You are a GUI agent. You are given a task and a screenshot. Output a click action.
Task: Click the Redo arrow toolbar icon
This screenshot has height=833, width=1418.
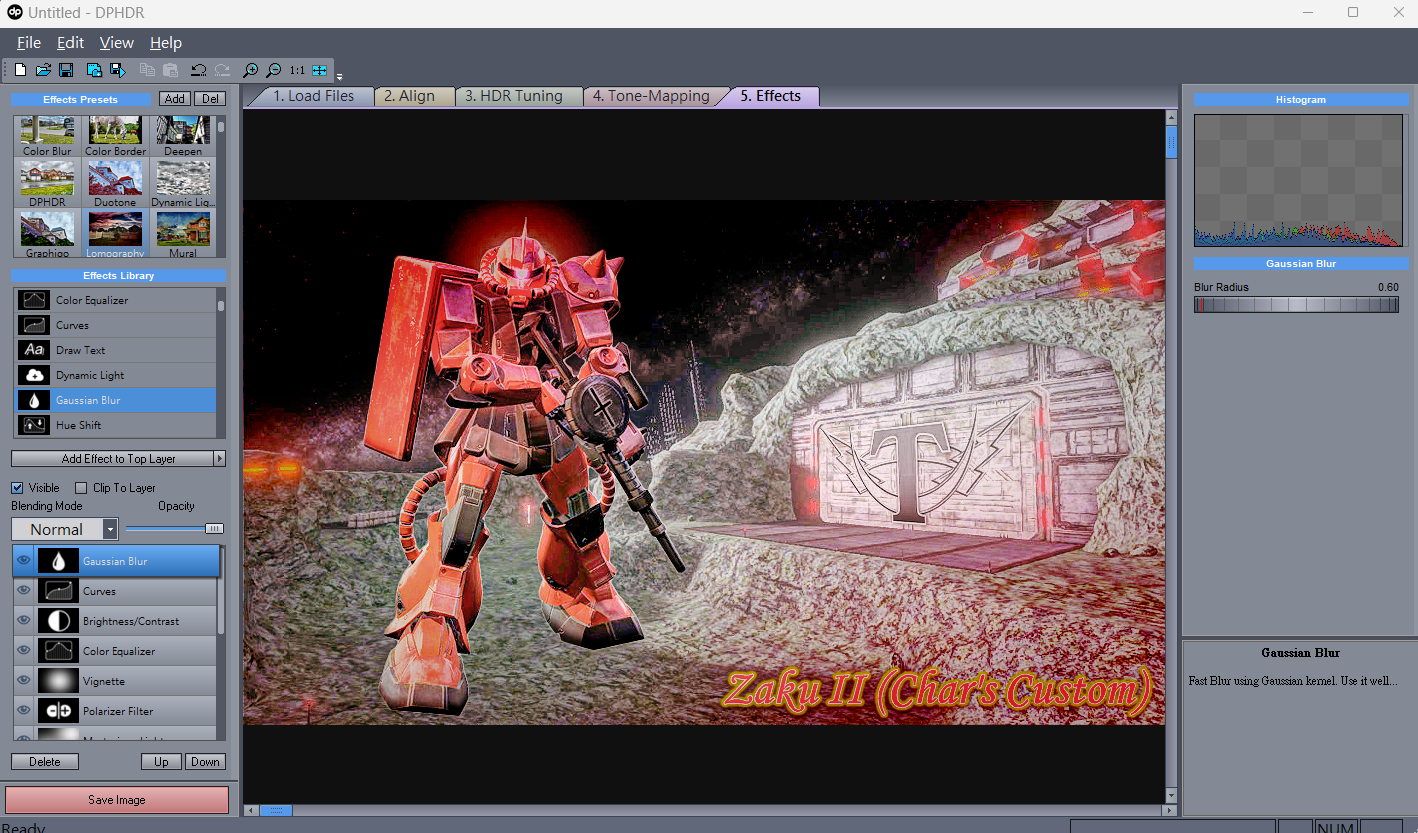click(222, 70)
